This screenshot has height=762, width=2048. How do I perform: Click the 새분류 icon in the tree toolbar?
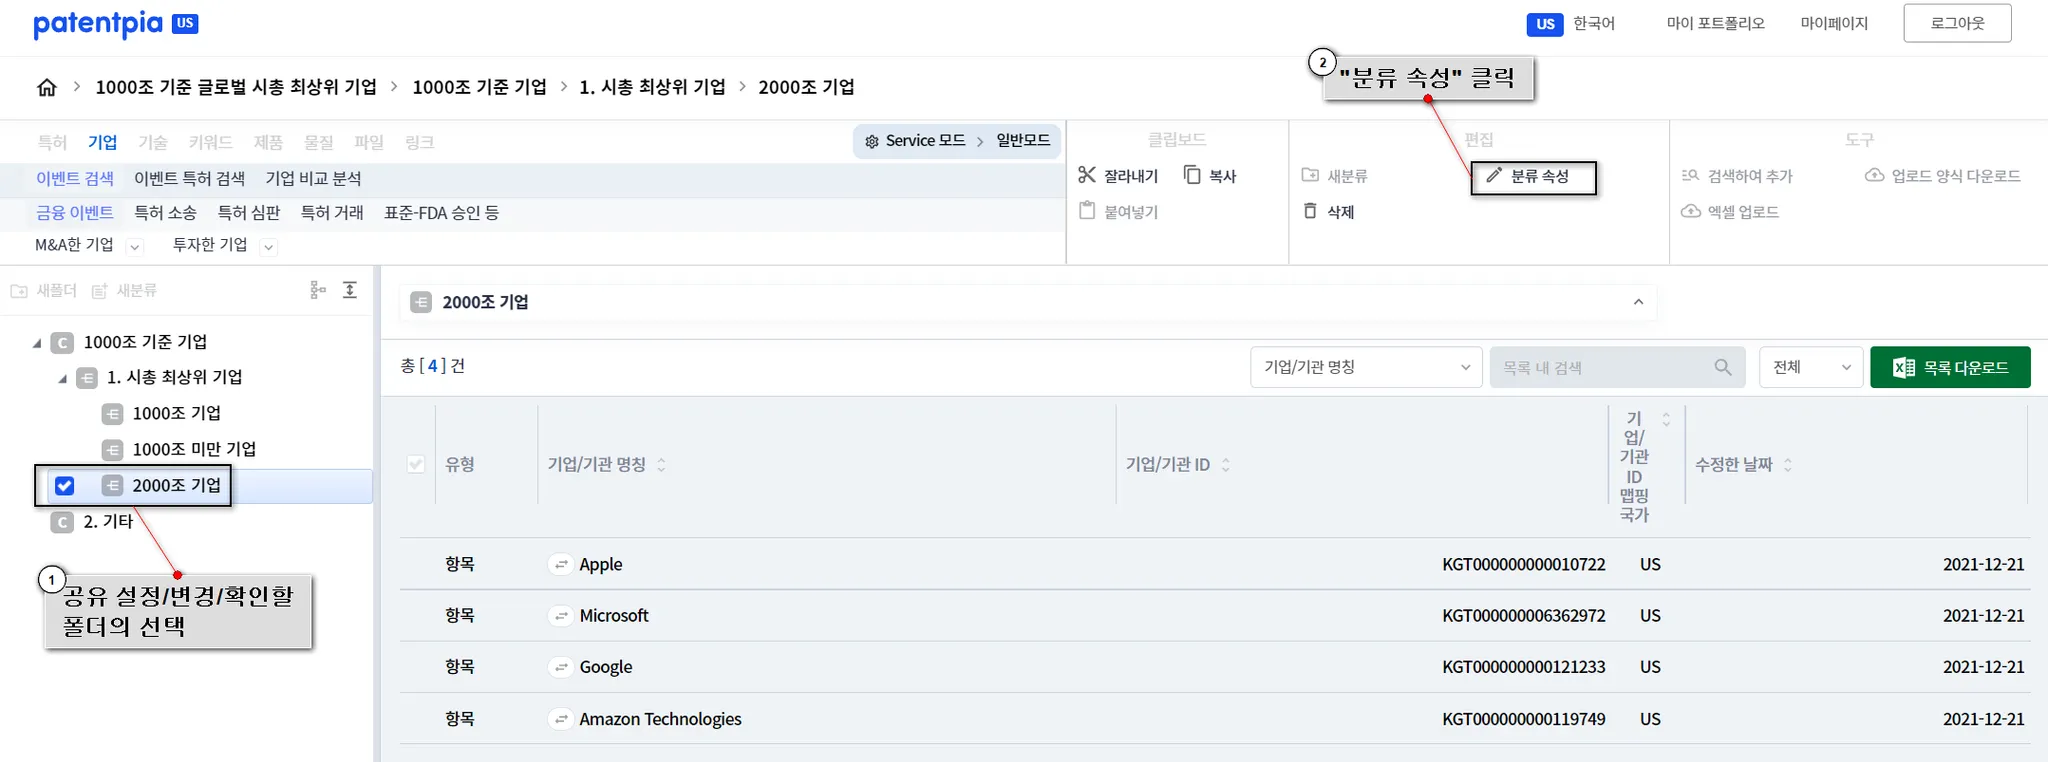99,291
